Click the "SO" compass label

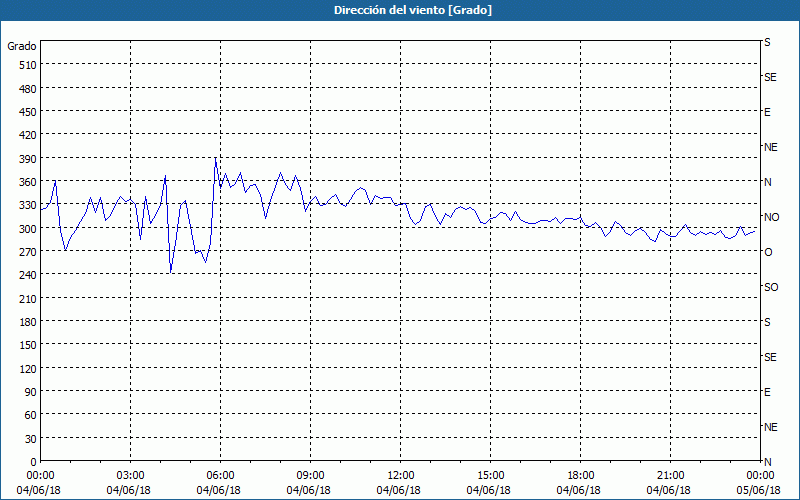coord(771,288)
